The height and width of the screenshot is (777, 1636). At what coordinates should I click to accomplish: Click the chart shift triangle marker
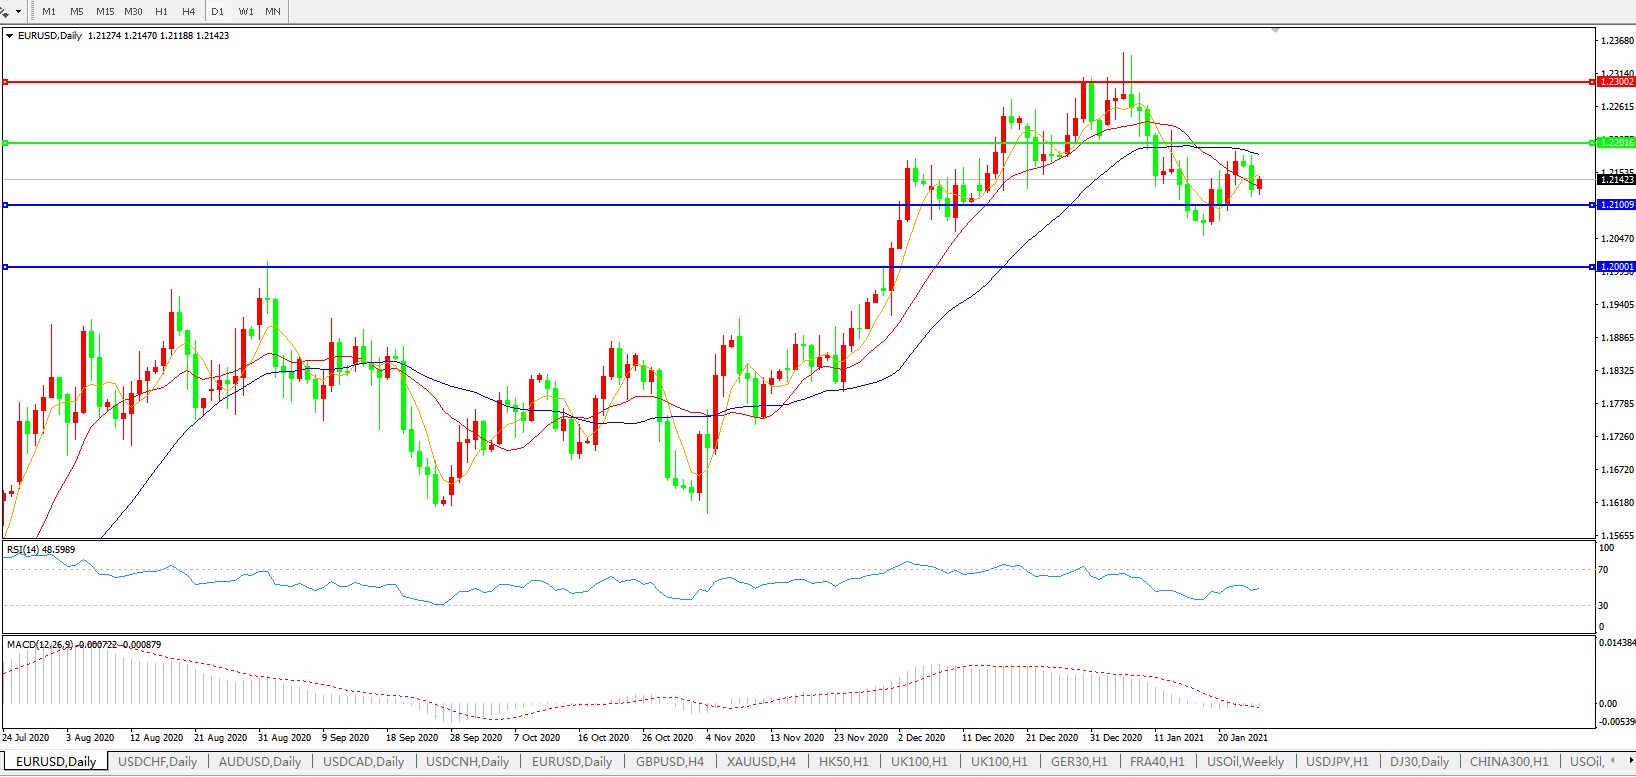(x=1275, y=31)
